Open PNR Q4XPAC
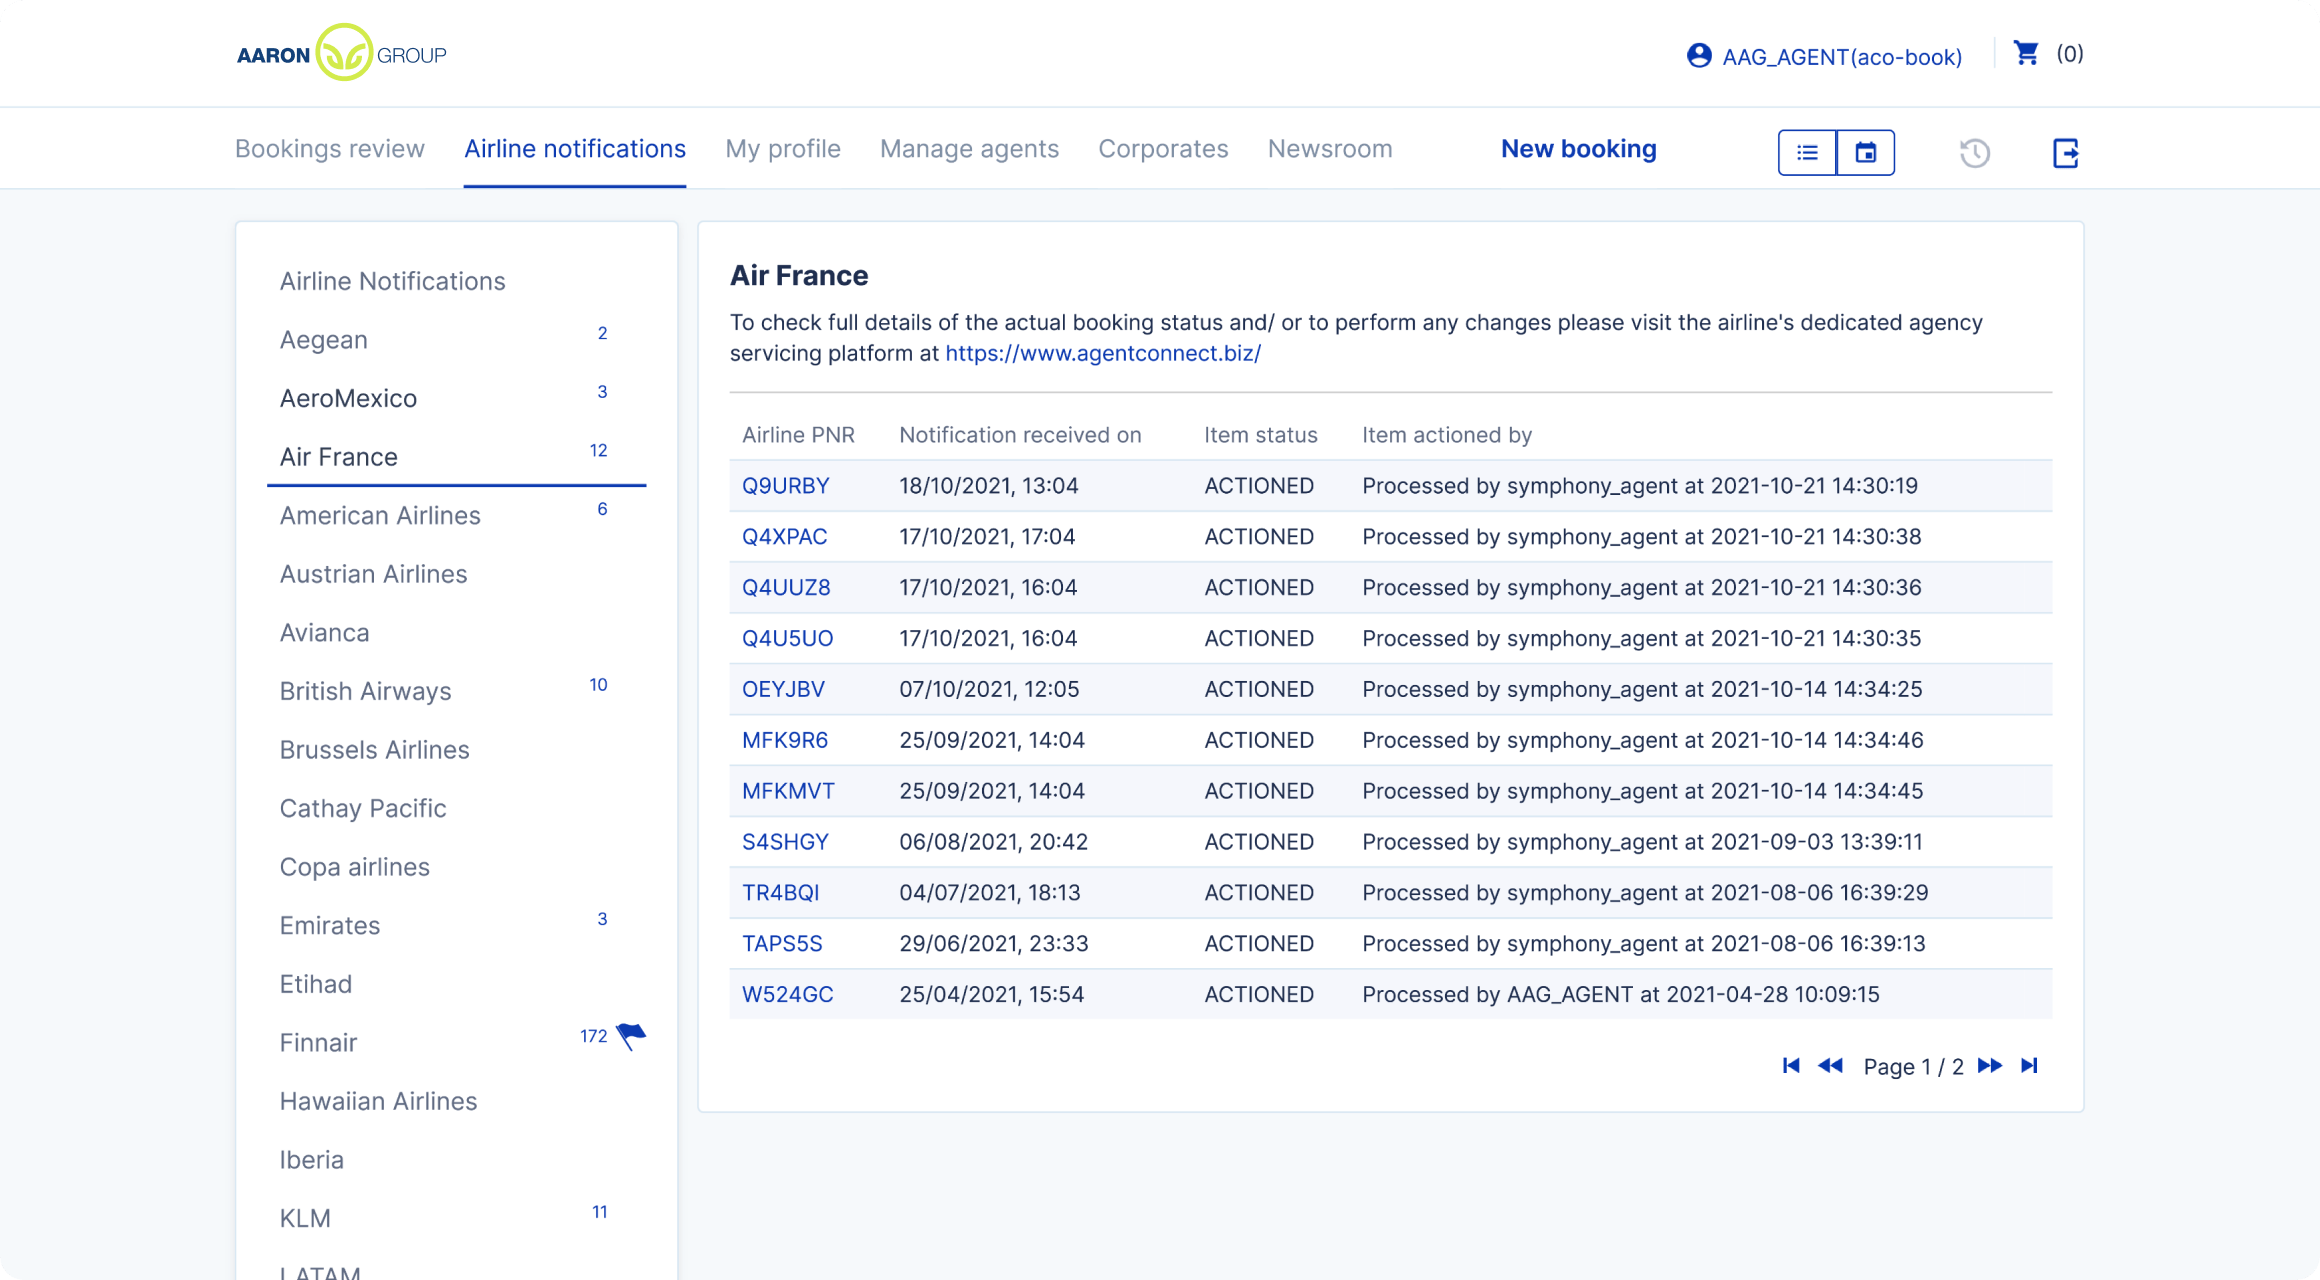Viewport: 2320px width, 1280px height. point(785,537)
